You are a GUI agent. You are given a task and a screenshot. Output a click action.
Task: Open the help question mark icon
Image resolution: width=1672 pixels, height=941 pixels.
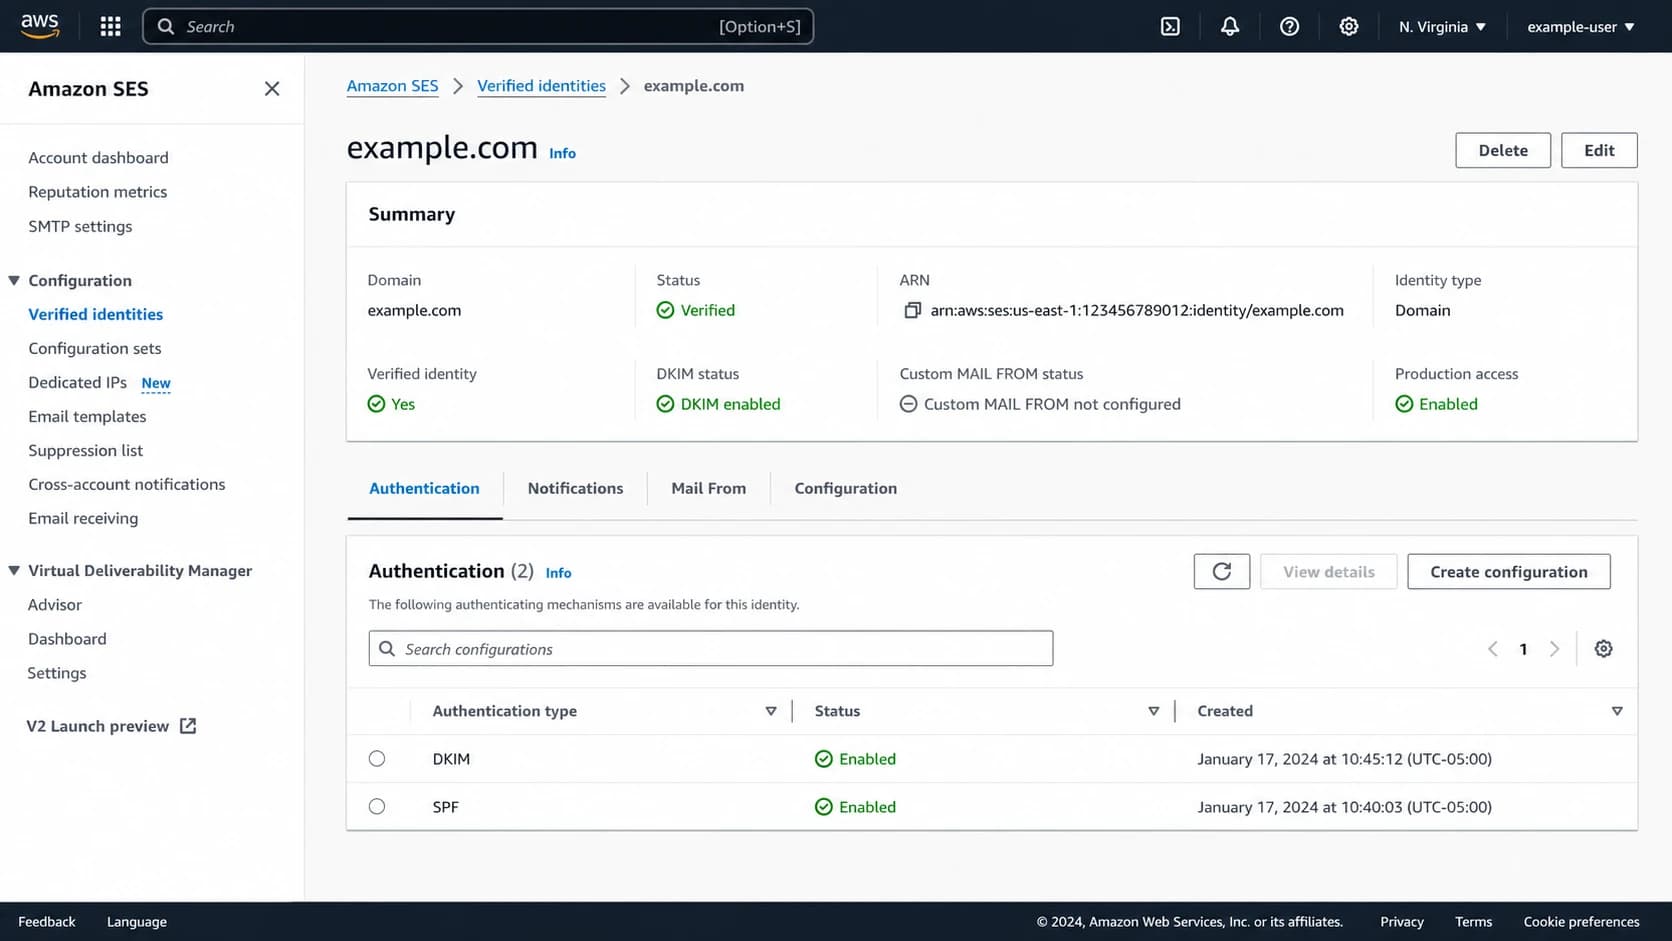(1290, 27)
